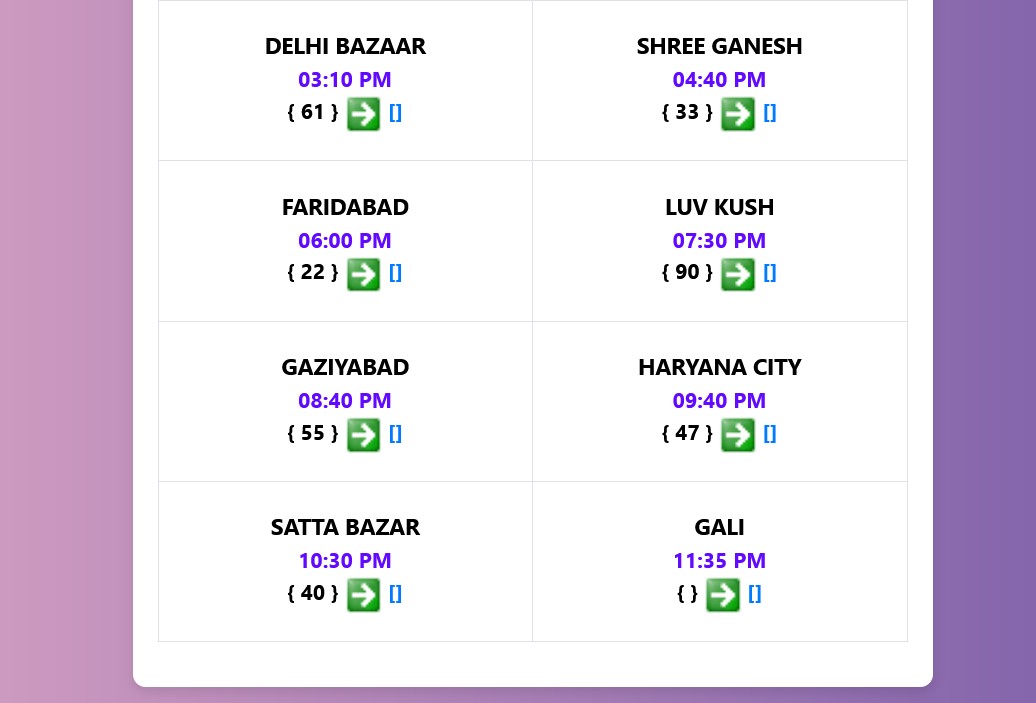Open blue brackets link for Shree Ganesh
The height and width of the screenshot is (703, 1036).
pos(770,113)
